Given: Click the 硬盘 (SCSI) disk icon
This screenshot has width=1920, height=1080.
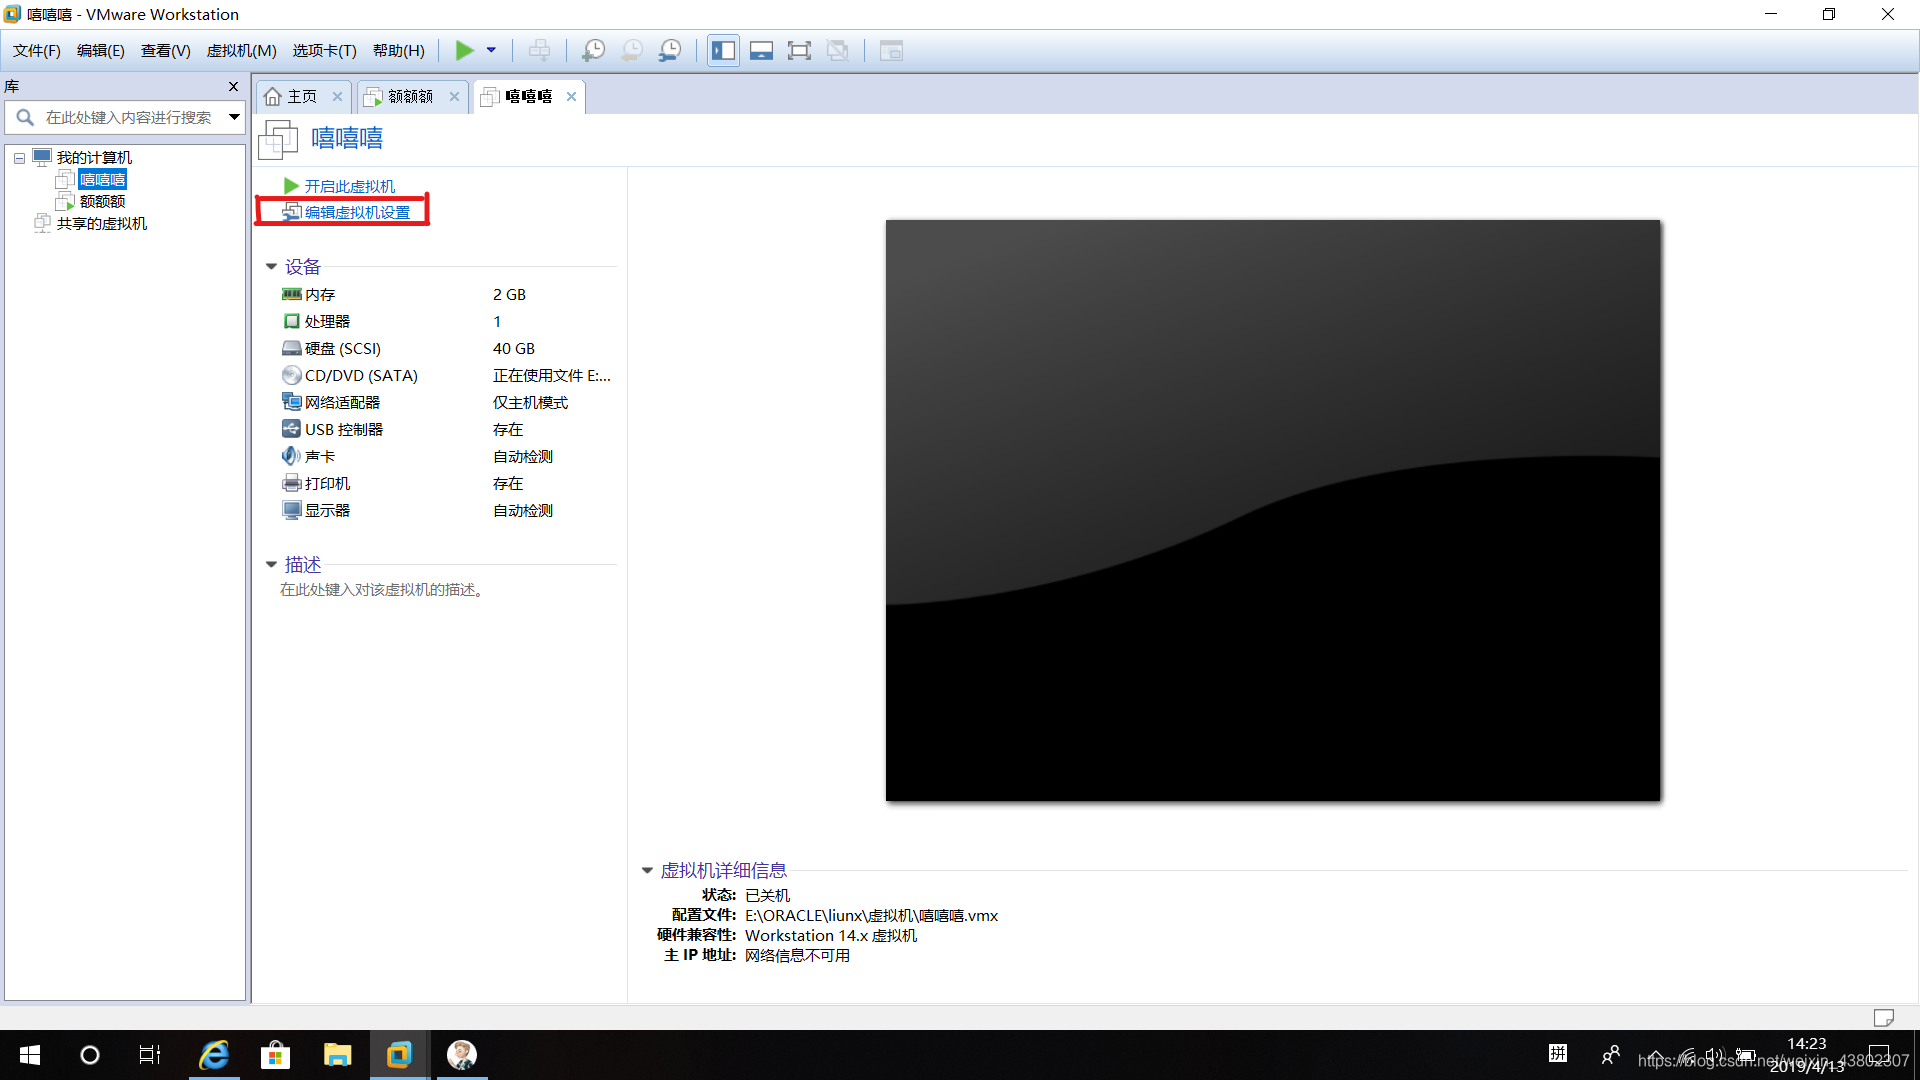Looking at the screenshot, I should coord(291,349).
